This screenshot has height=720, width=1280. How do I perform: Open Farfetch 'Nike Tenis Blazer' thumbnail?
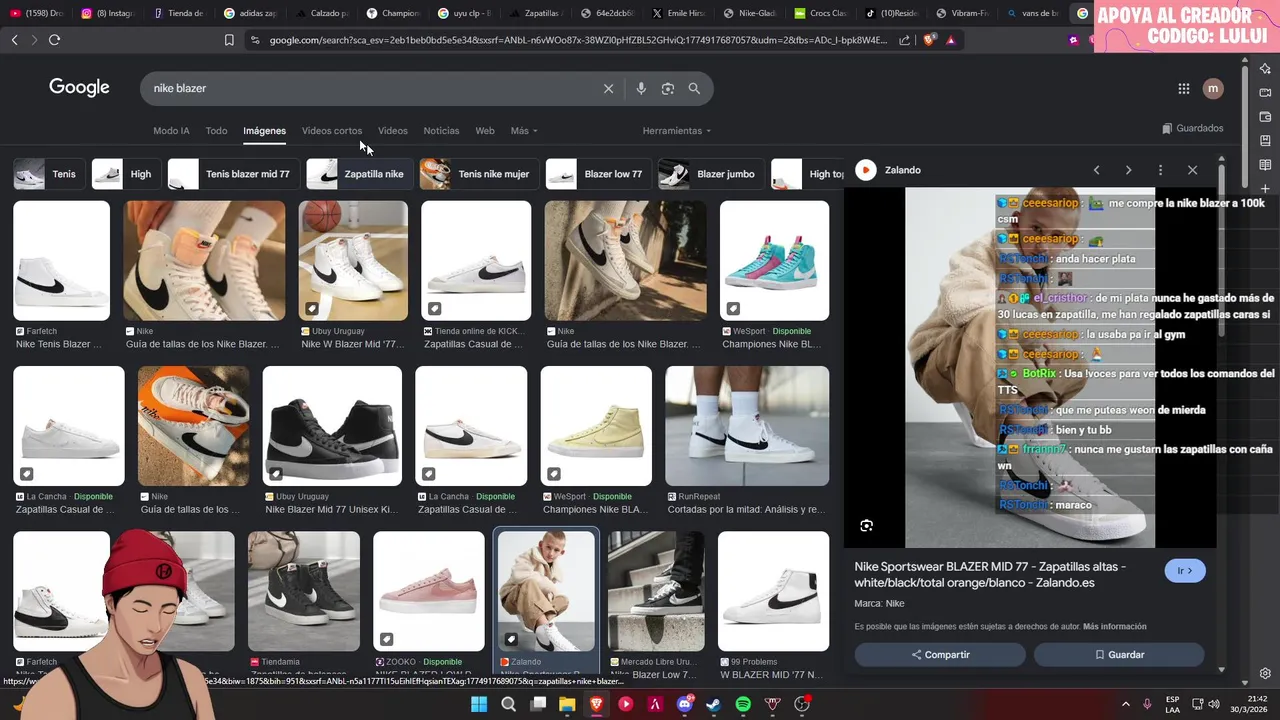(61, 260)
